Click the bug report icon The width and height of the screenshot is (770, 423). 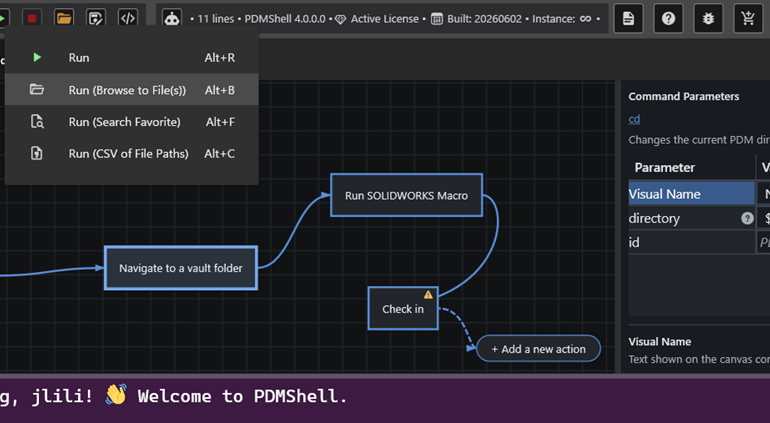click(708, 19)
